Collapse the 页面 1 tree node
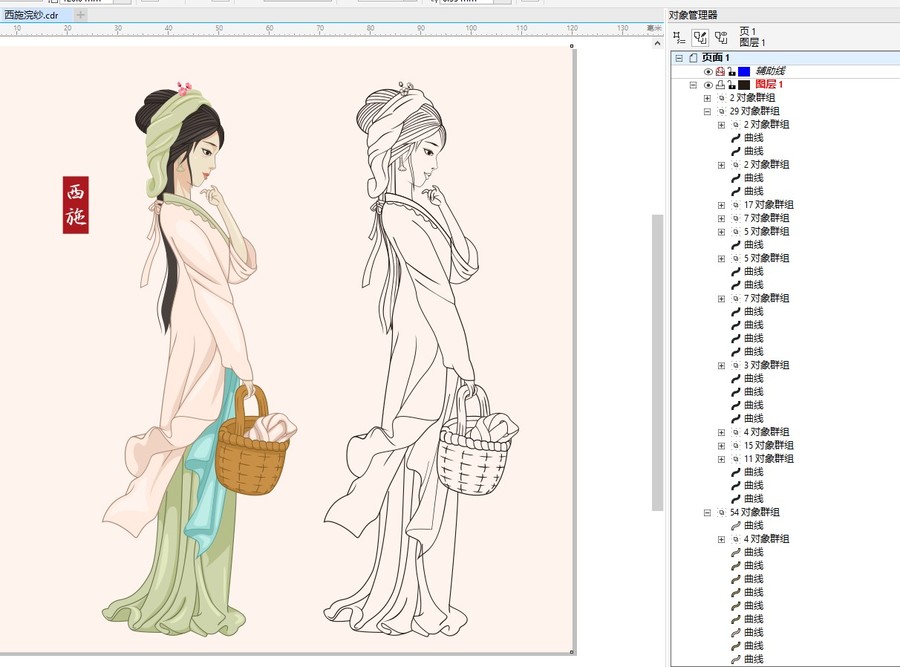Screen dimensions: 900x667 (679, 58)
